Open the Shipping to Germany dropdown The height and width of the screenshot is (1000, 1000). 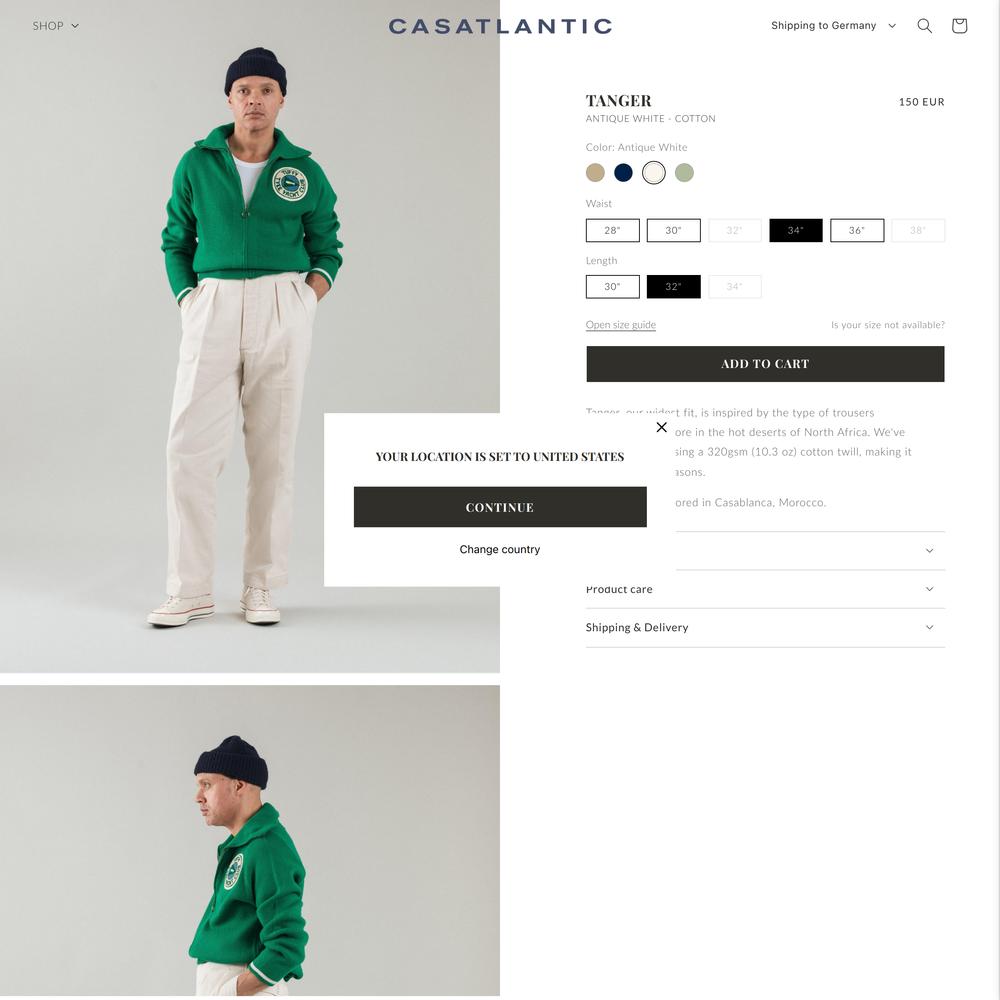pos(833,26)
